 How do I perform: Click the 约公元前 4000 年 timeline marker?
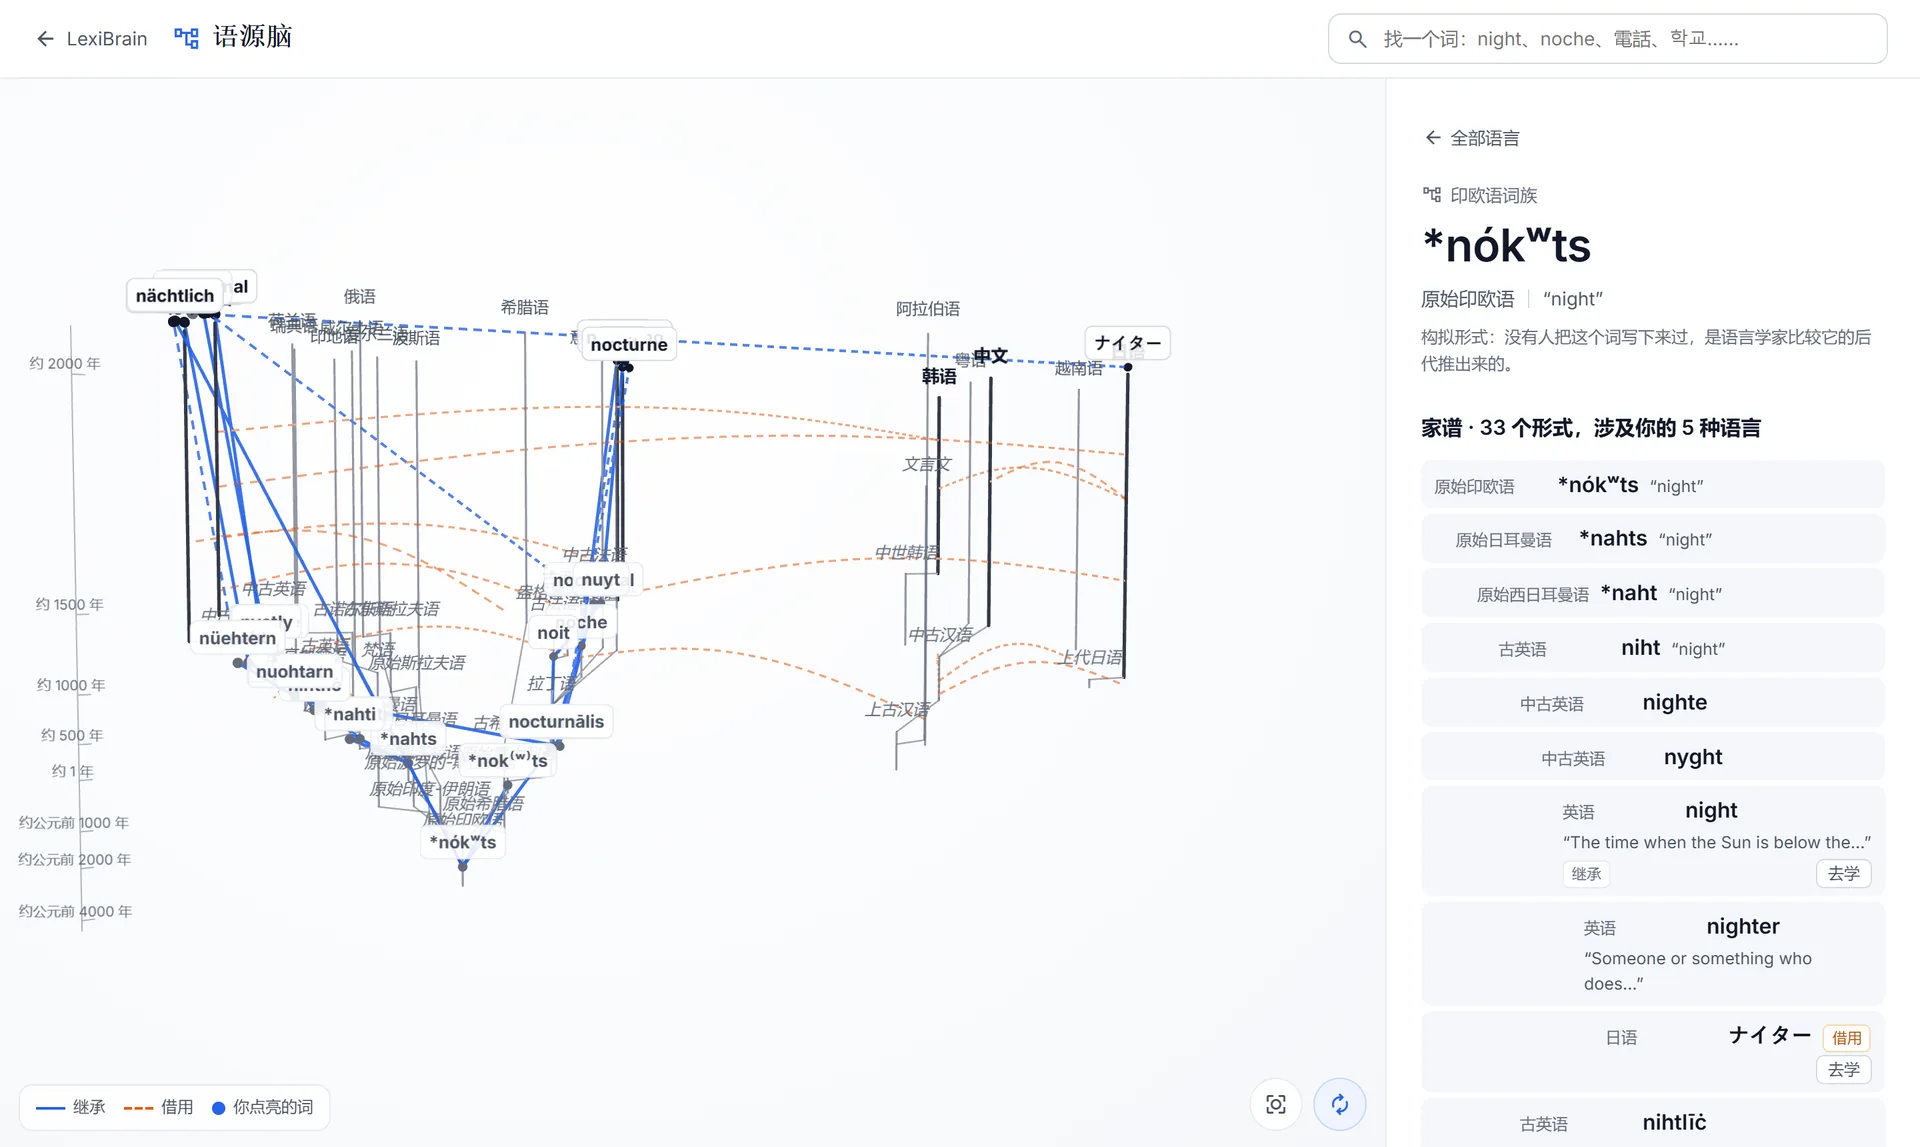pyautogui.click(x=75, y=911)
